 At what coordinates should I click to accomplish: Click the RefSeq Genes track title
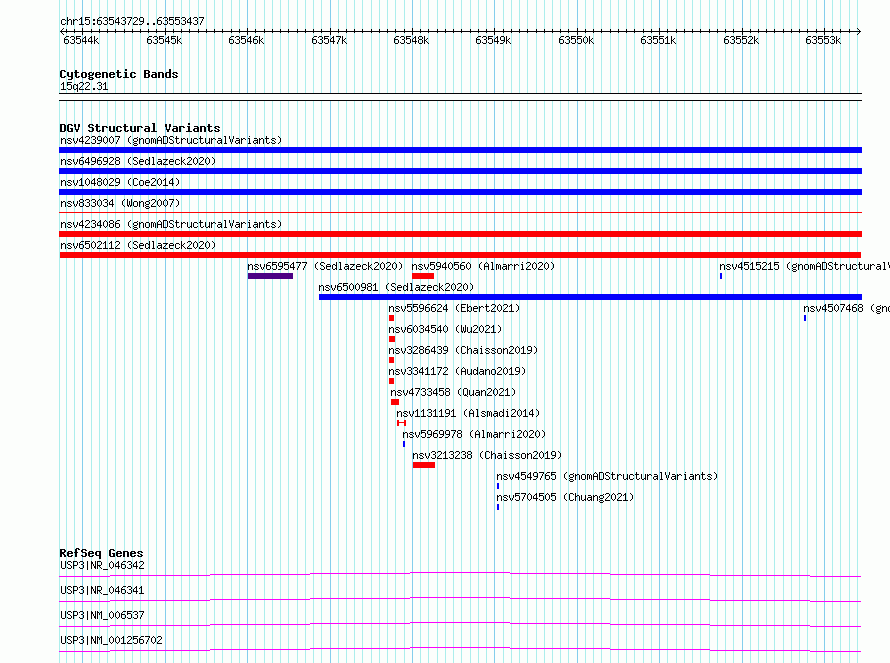tap(101, 553)
